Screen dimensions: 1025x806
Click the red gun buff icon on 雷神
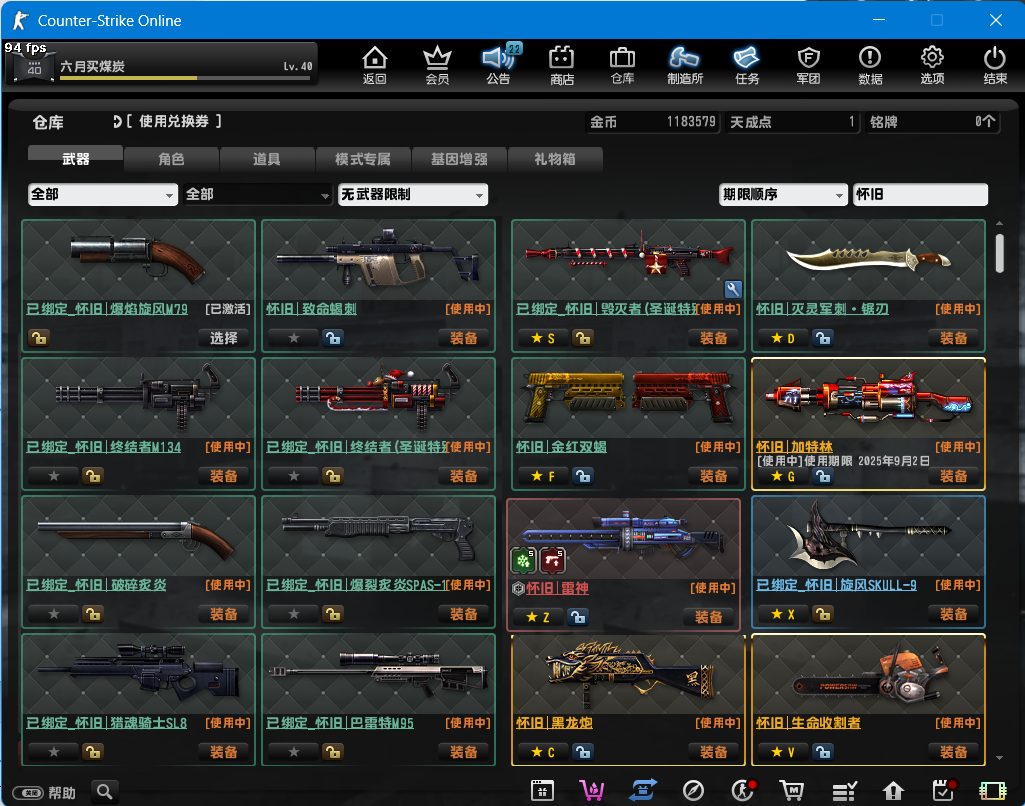(552, 560)
